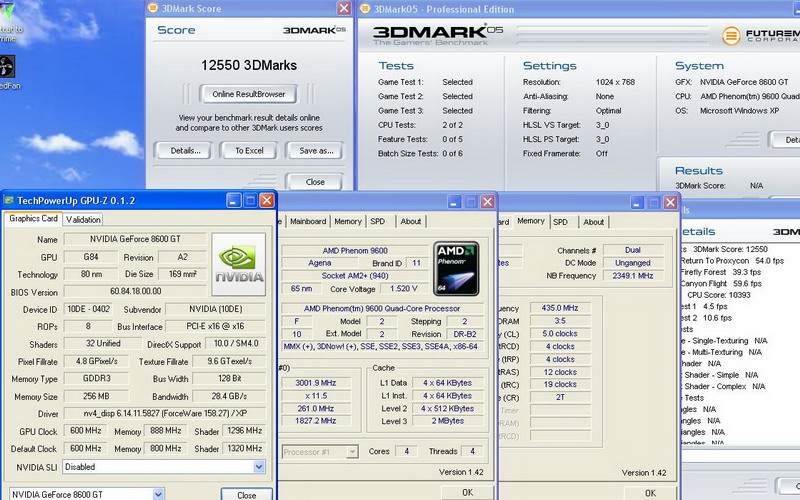The image size is (800, 500).
Task: Select the Memory tab in the CPU-Z memory window
Action: click(531, 221)
